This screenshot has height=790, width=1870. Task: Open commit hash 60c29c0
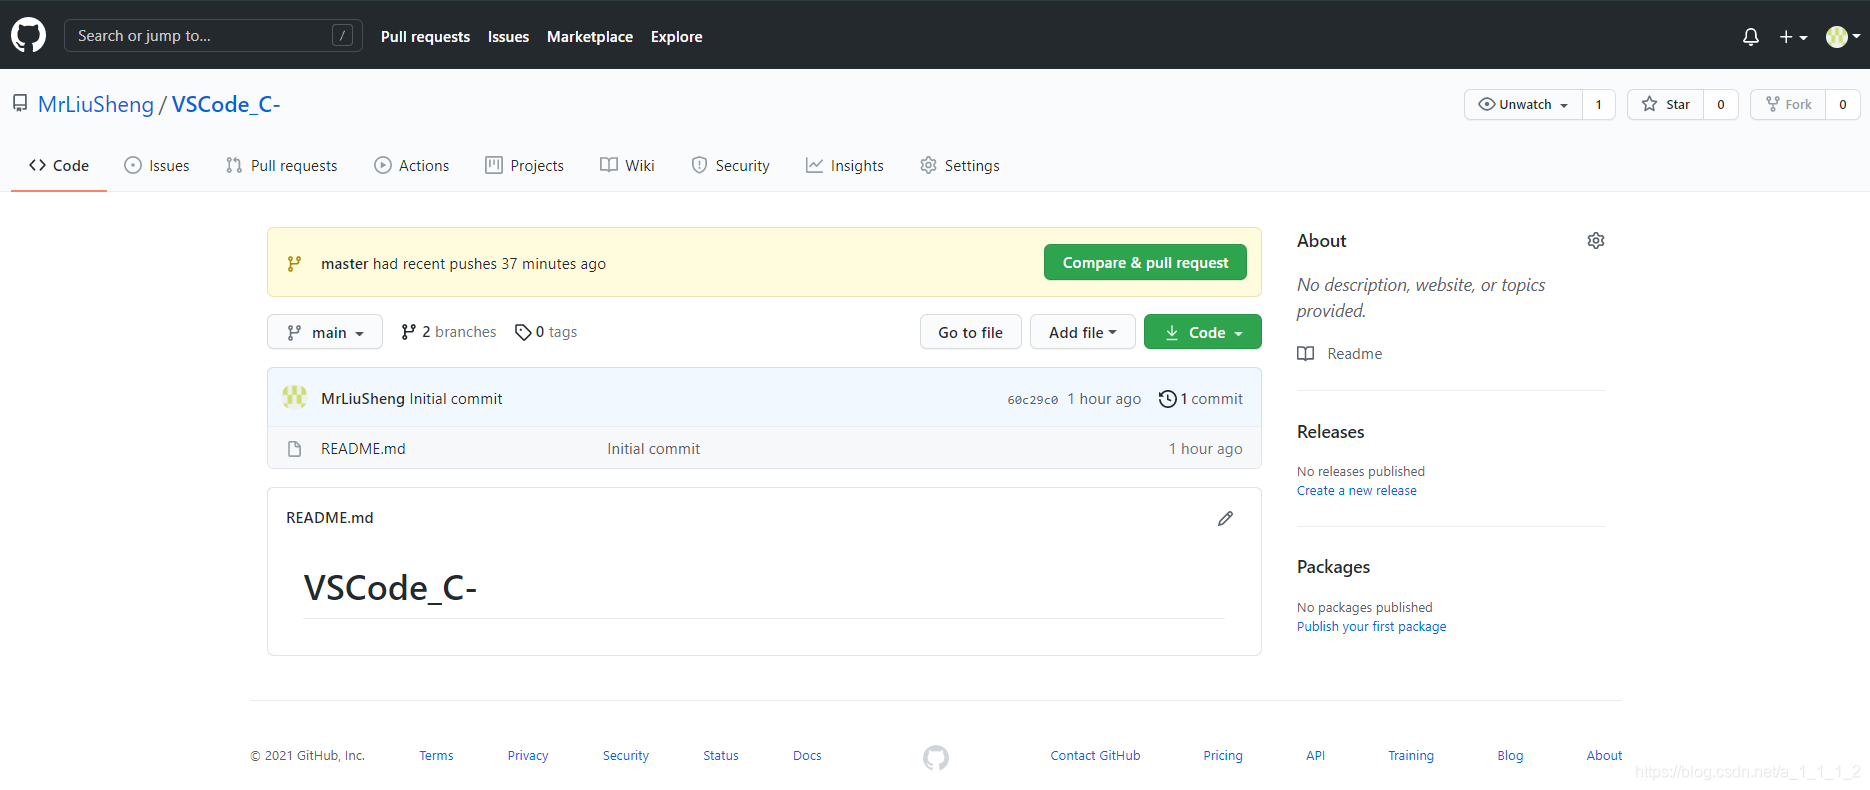tap(1032, 399)
